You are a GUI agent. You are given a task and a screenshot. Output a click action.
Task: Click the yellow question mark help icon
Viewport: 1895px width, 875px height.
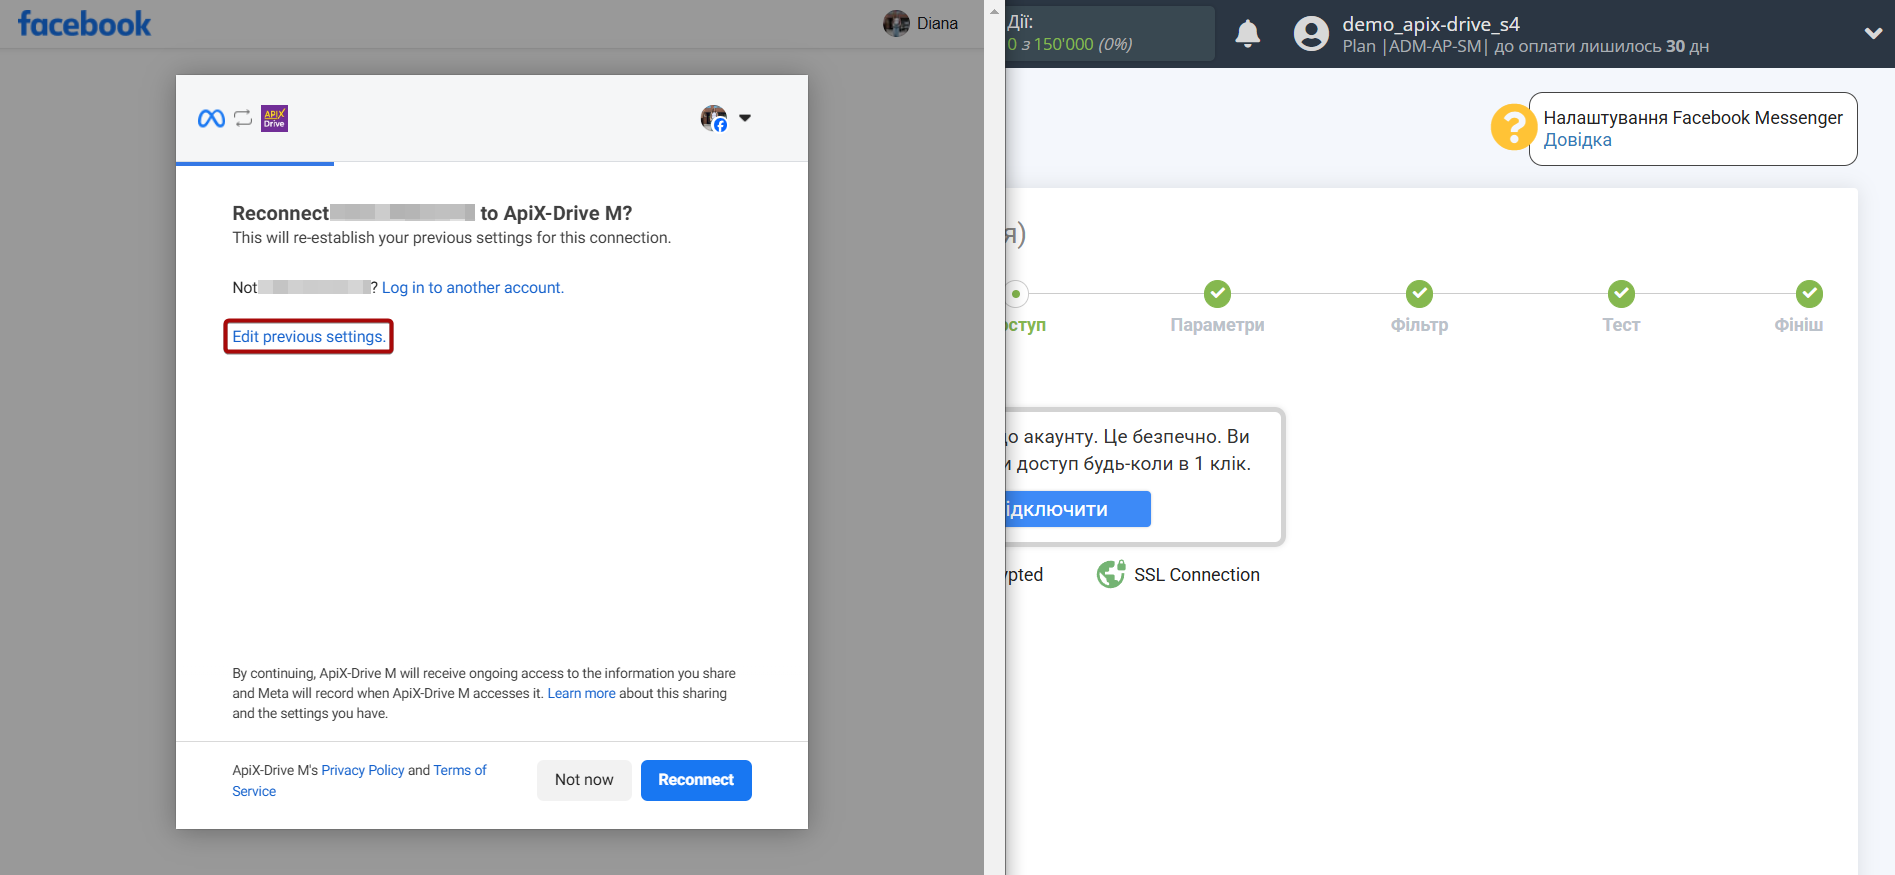pos(1513,127)
